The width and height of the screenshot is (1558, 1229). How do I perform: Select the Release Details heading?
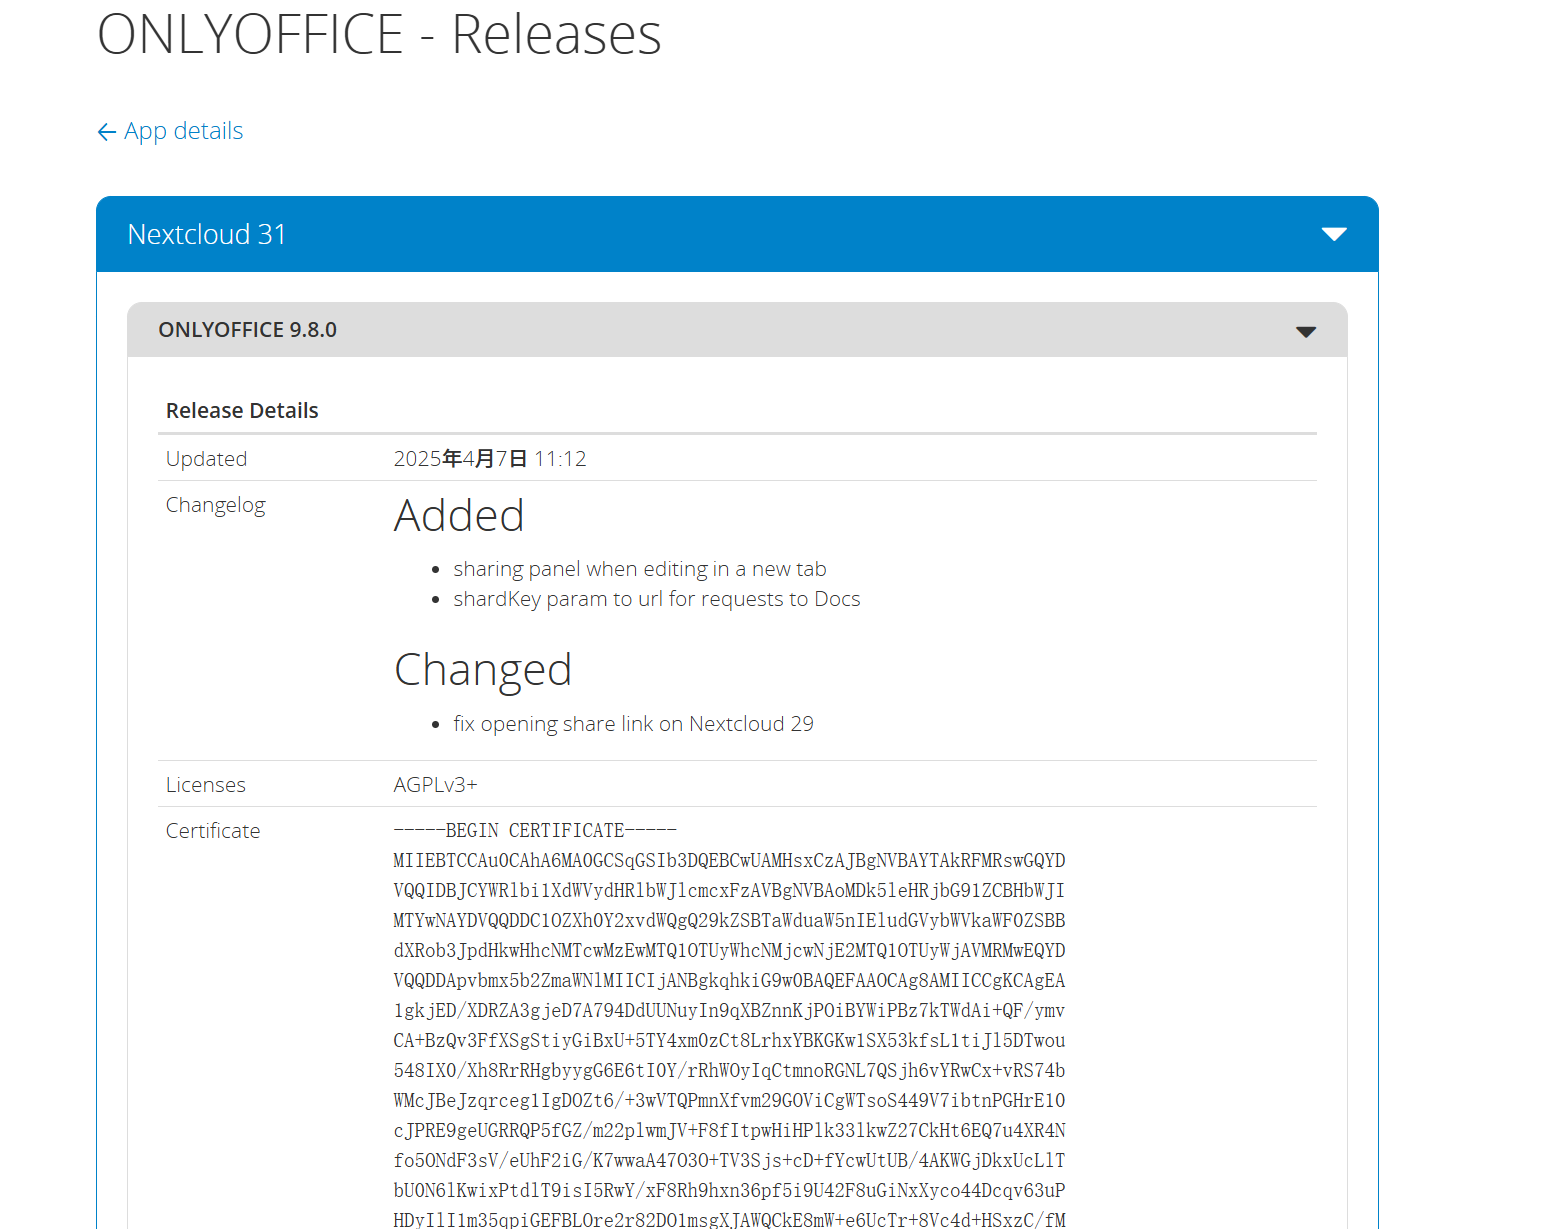[x=242, y=411]
